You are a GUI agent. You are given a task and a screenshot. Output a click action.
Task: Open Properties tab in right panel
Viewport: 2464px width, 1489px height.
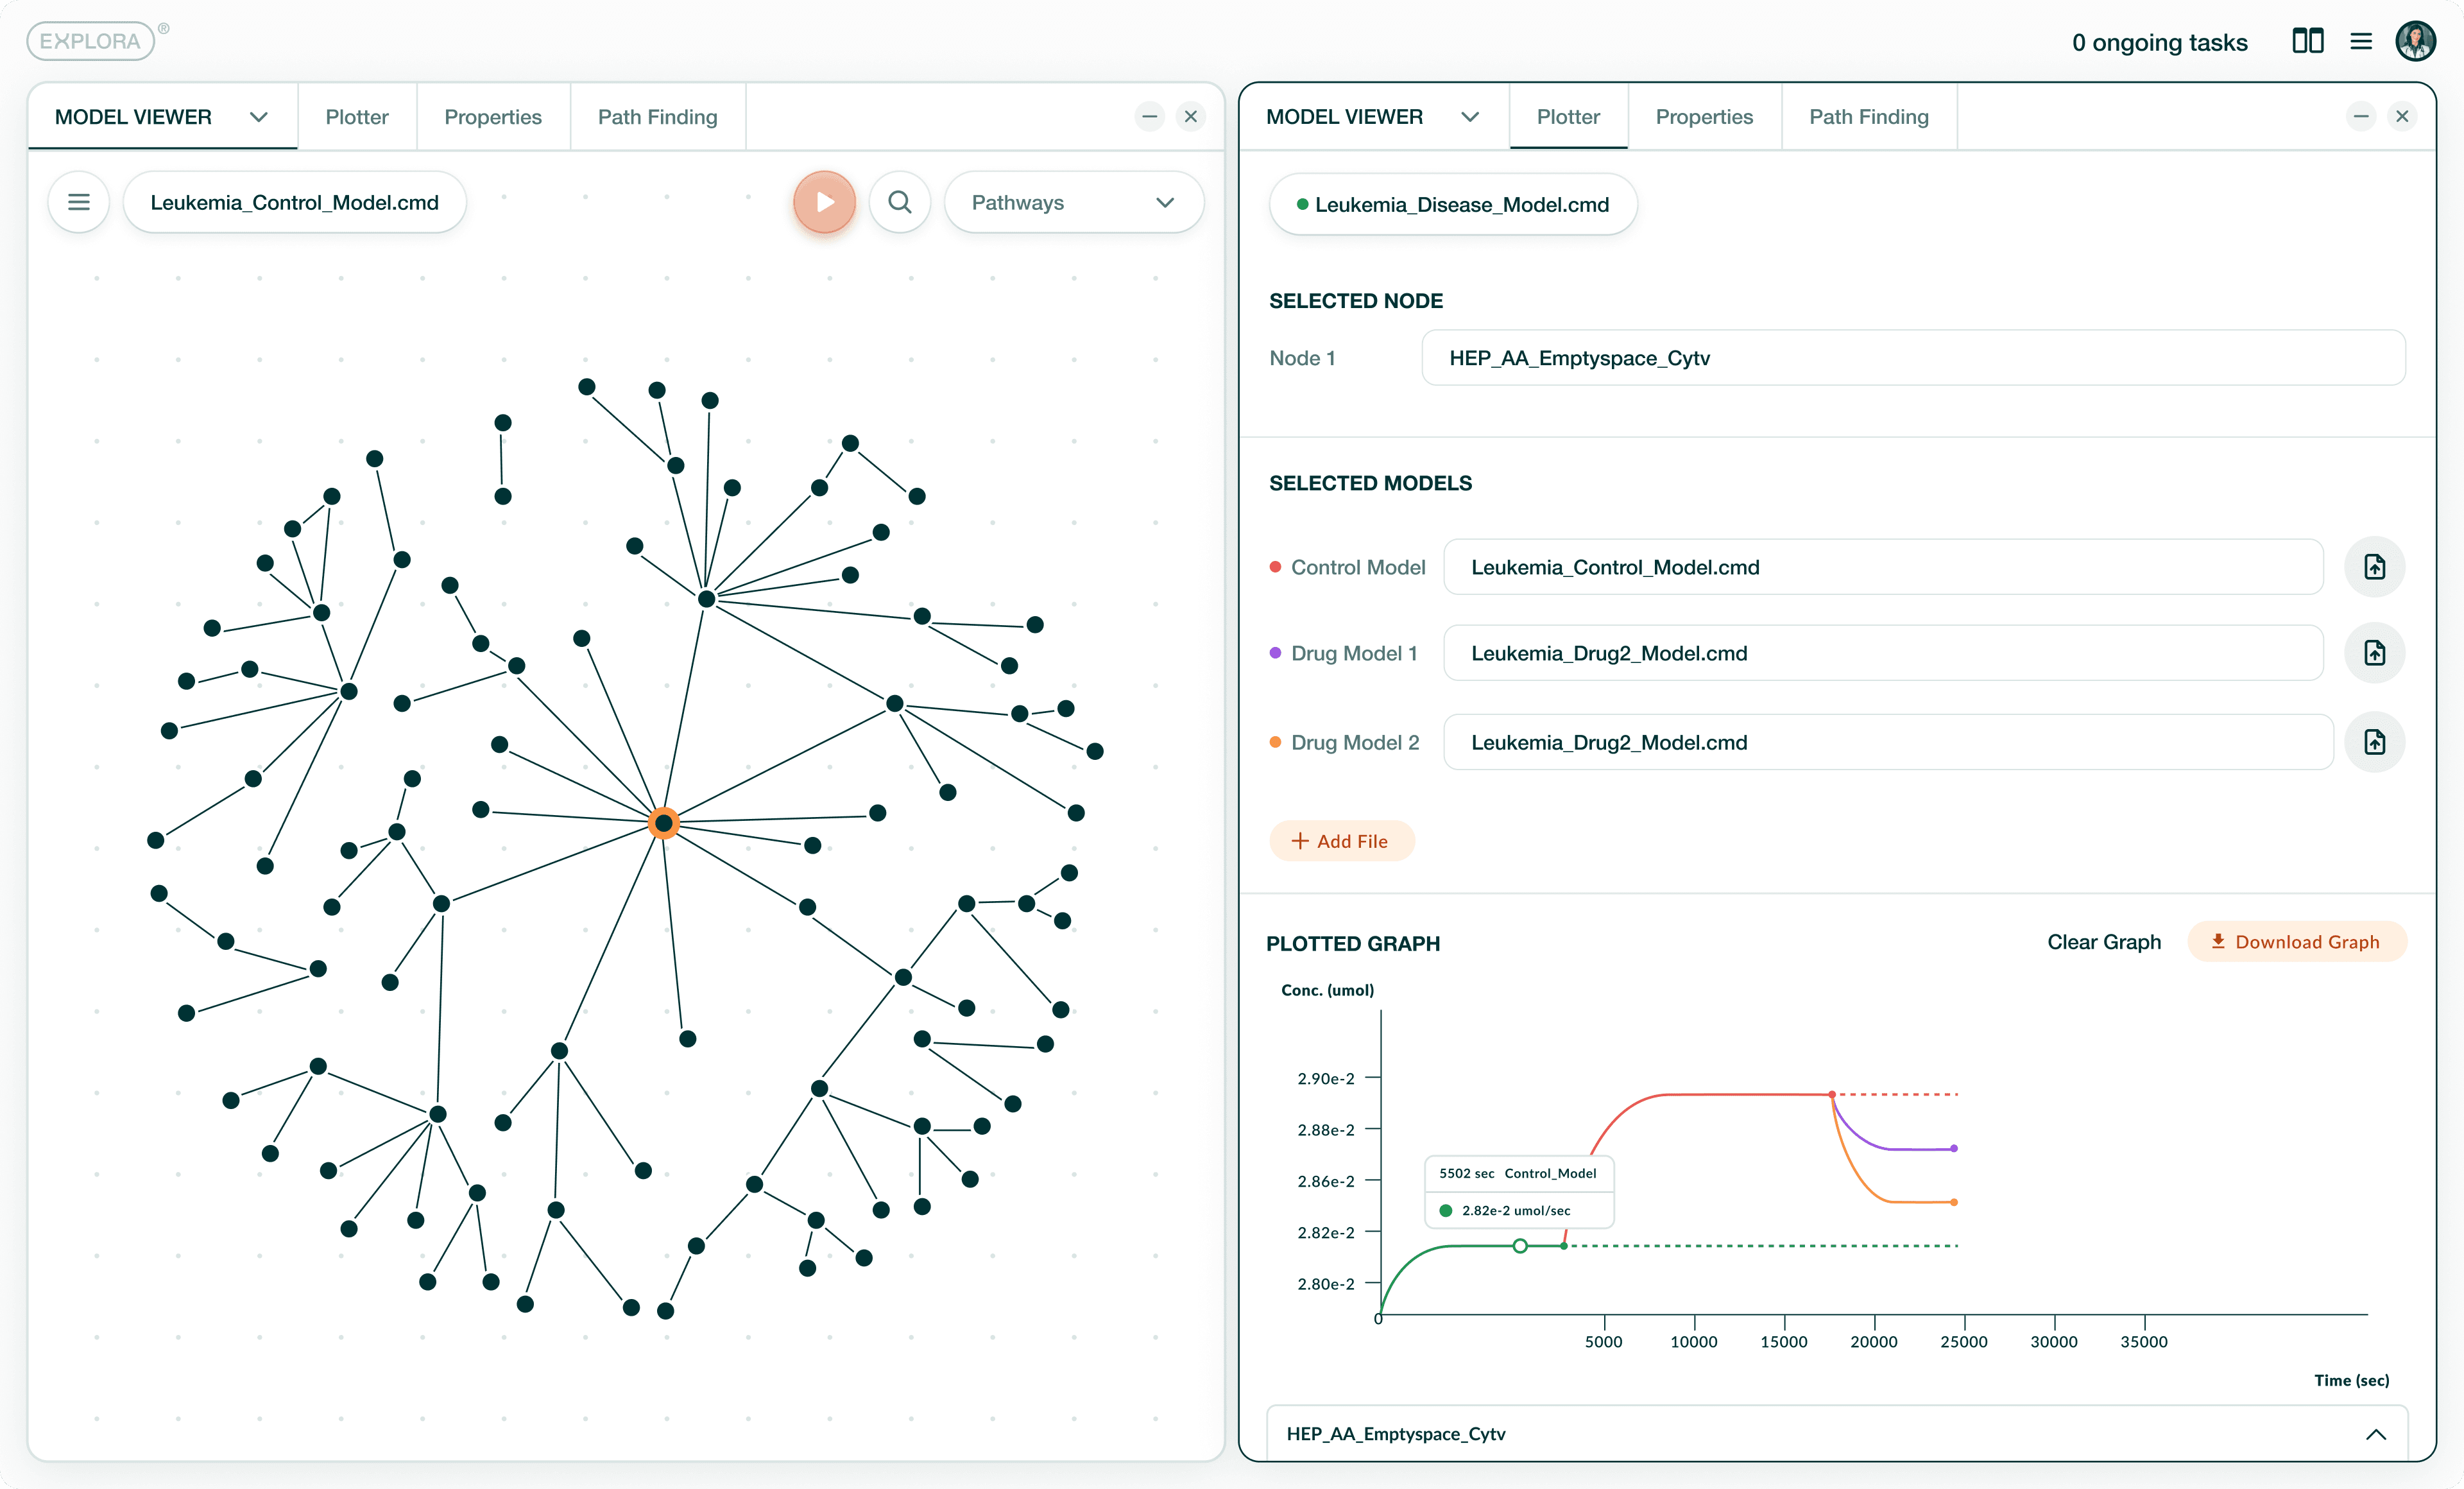pos(1704,117)
